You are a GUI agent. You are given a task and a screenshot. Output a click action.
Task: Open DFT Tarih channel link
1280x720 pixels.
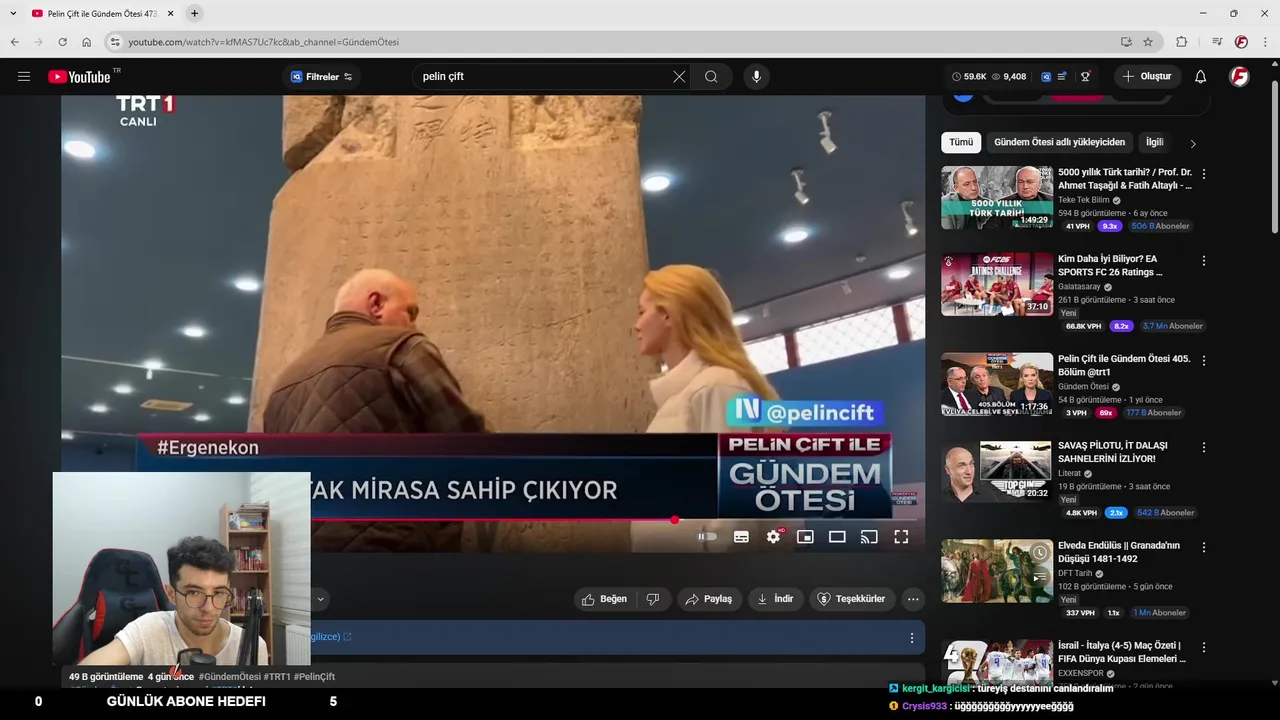[x=1075, y=574]
